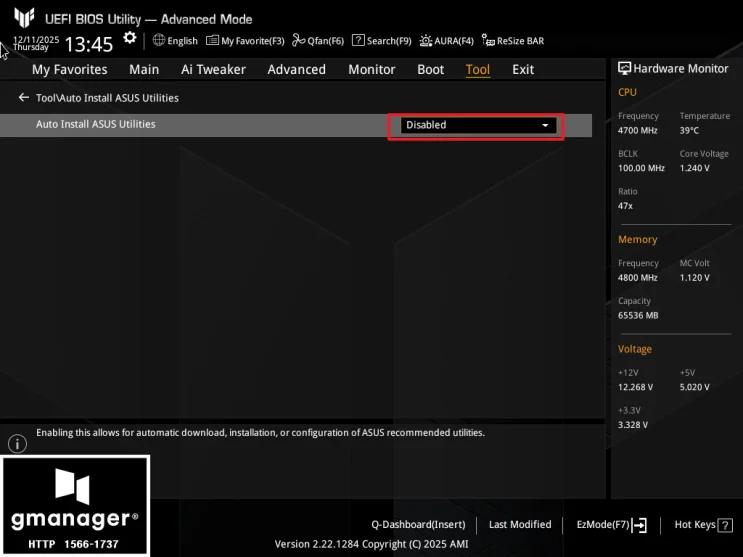Click the Version 2.22.1284 copyright text

372,544
